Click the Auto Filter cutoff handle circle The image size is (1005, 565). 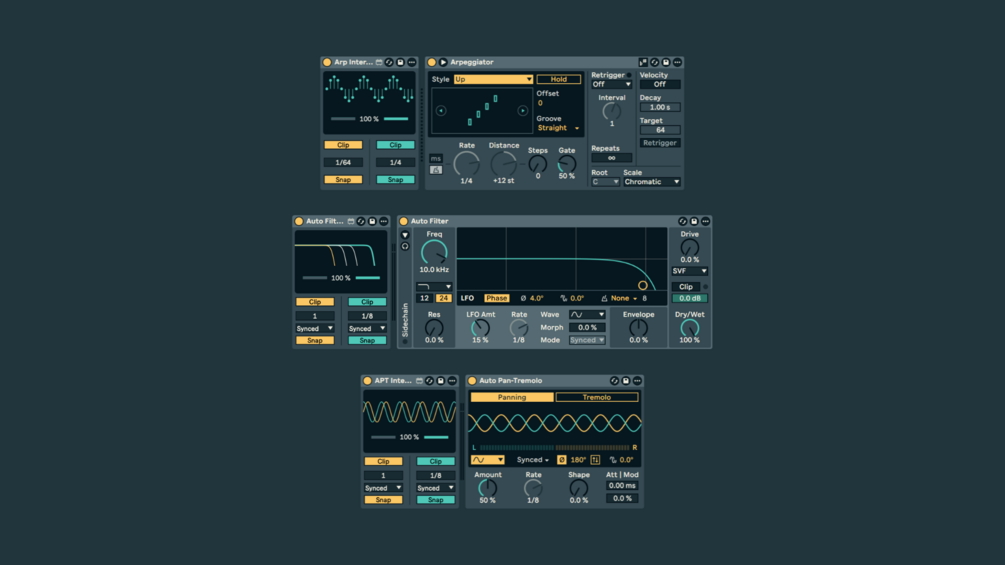pos(642,286)
